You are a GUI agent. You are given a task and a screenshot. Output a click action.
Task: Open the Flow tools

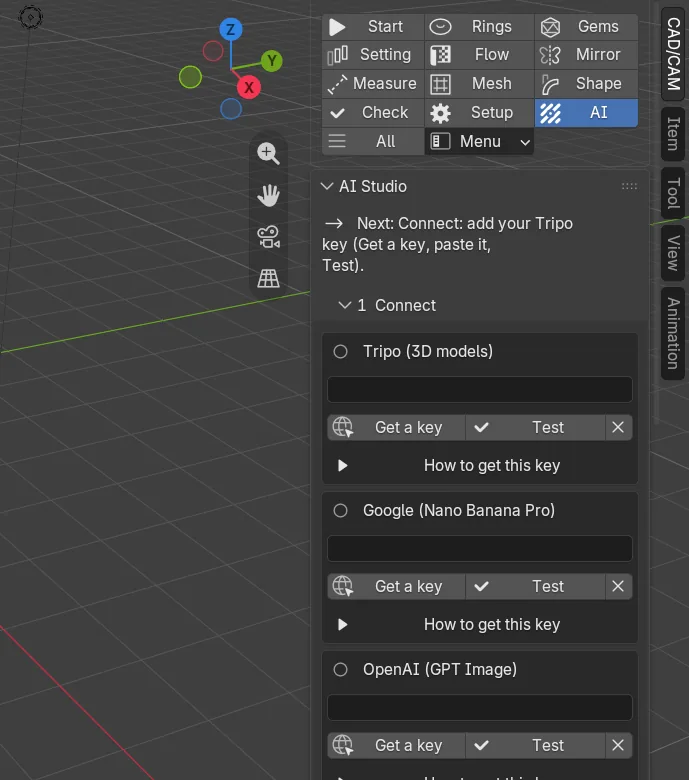[x=480, y=55]
